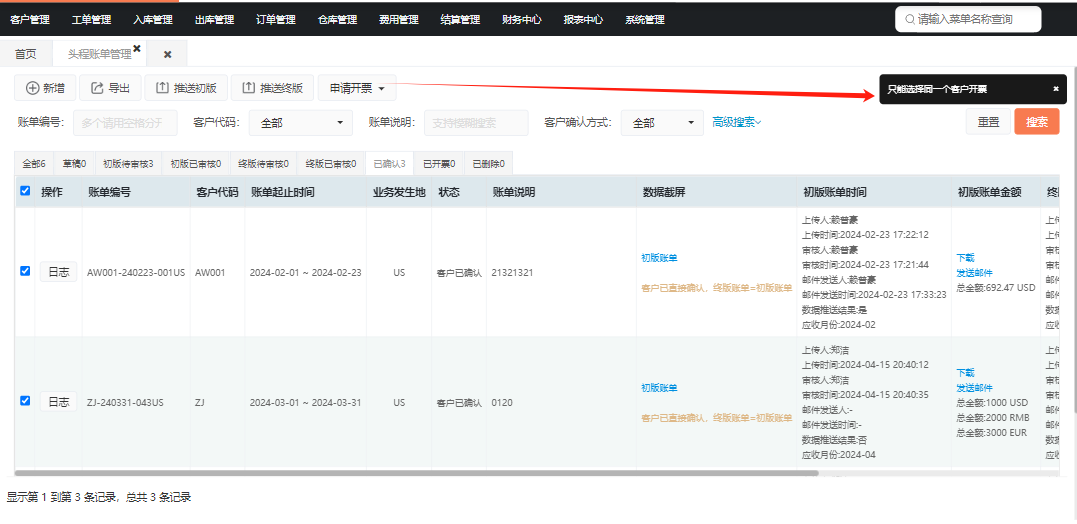This screenshot has height=524, width=1077.
Task: Open the 出库管理 menu
Action: tap(214, 20)
